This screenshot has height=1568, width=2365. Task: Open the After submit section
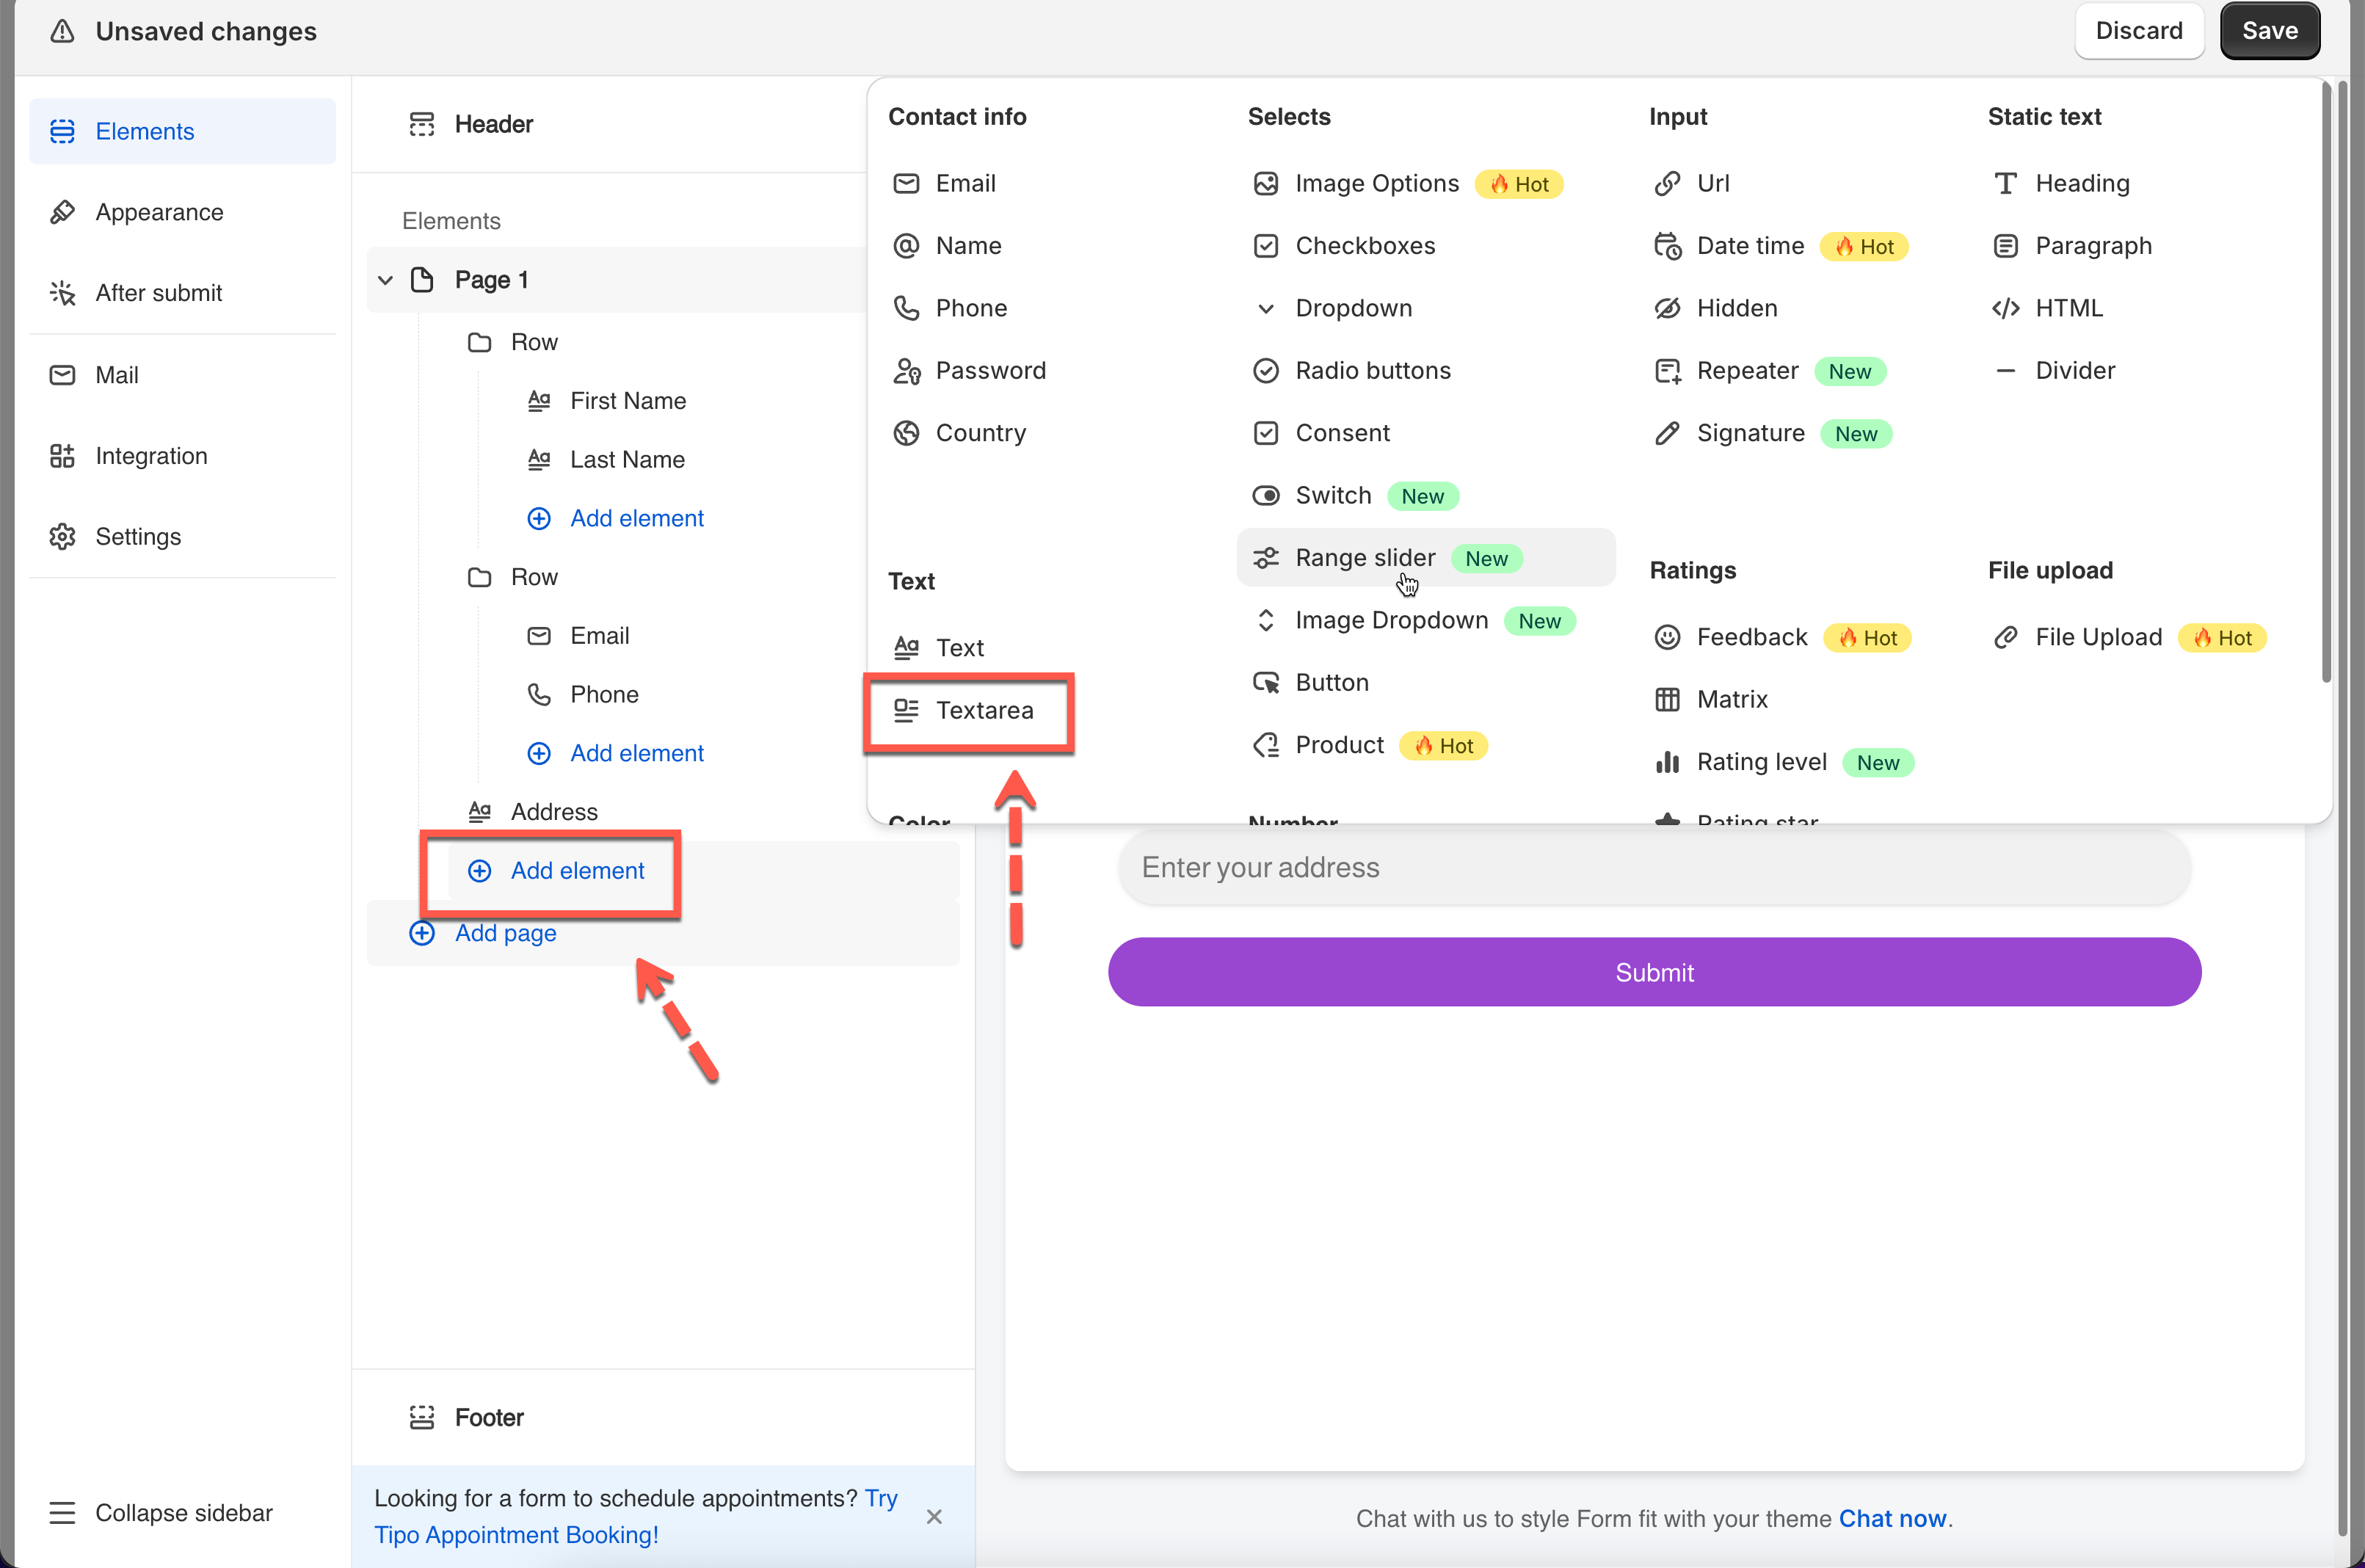(158, 293)
